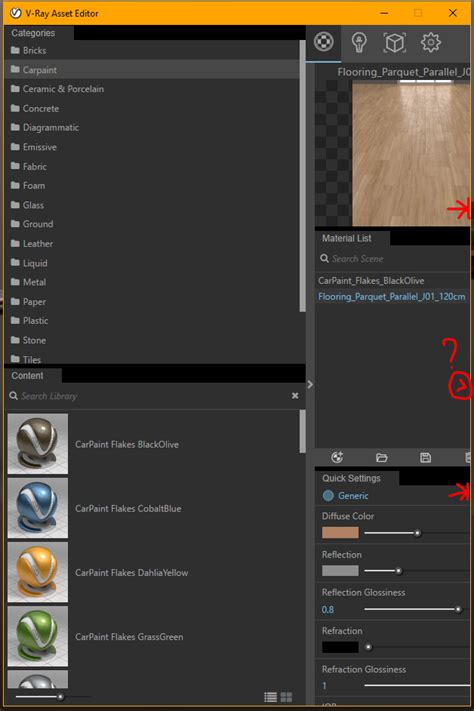Click the save material disk icon
The image size is (474, 711).
pyautogui.click(x=425, y=458)
